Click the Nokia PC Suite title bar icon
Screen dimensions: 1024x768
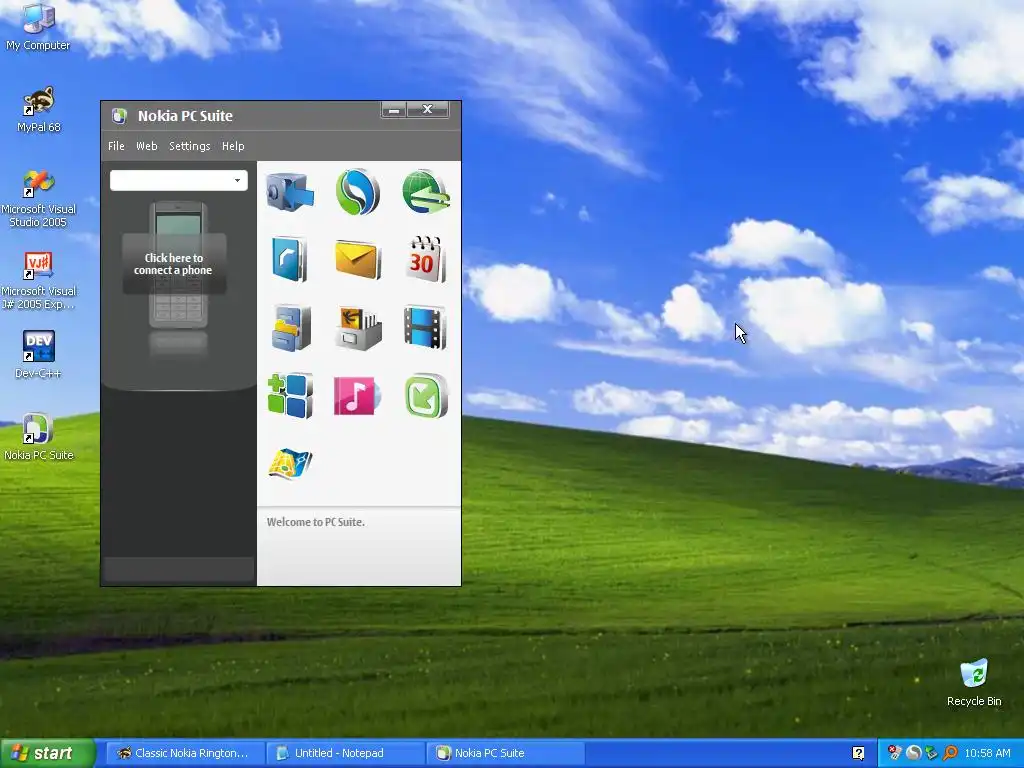click(x=119, y=116)
